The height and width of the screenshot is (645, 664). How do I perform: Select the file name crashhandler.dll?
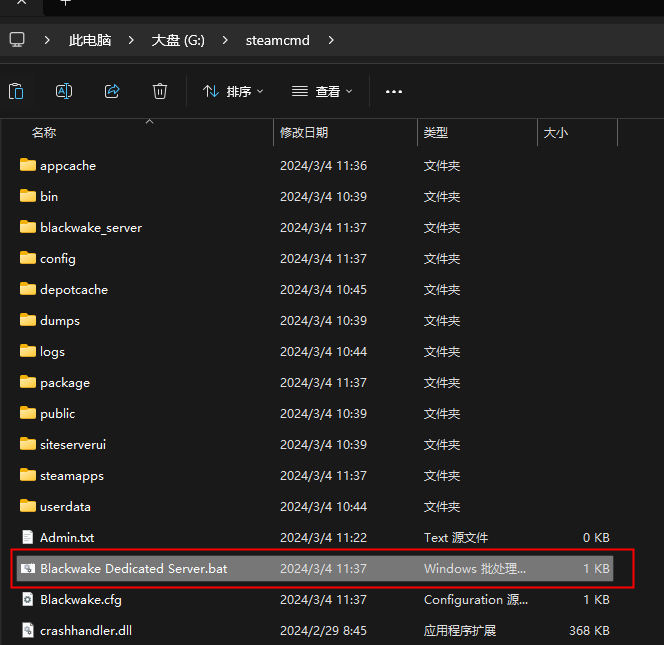click(x=86, y=631)
